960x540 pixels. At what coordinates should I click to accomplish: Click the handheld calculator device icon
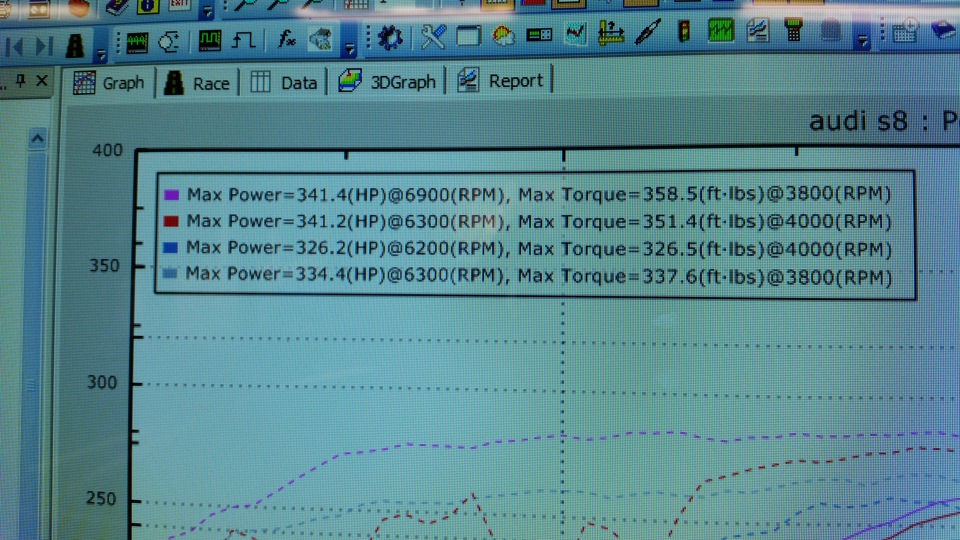coord(793,29)
